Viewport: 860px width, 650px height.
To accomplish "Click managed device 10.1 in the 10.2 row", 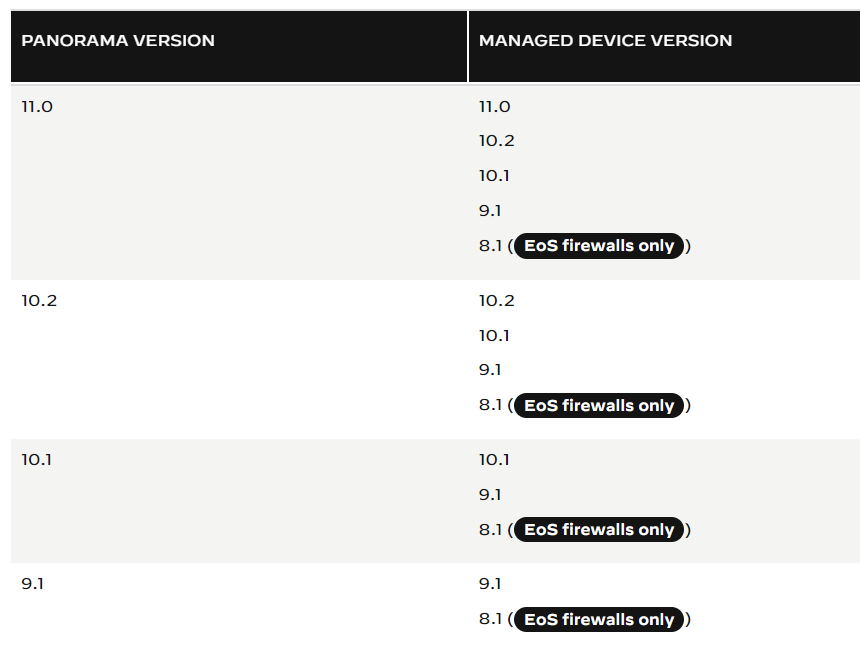I will pyautogui.click(x=494, y=336).
